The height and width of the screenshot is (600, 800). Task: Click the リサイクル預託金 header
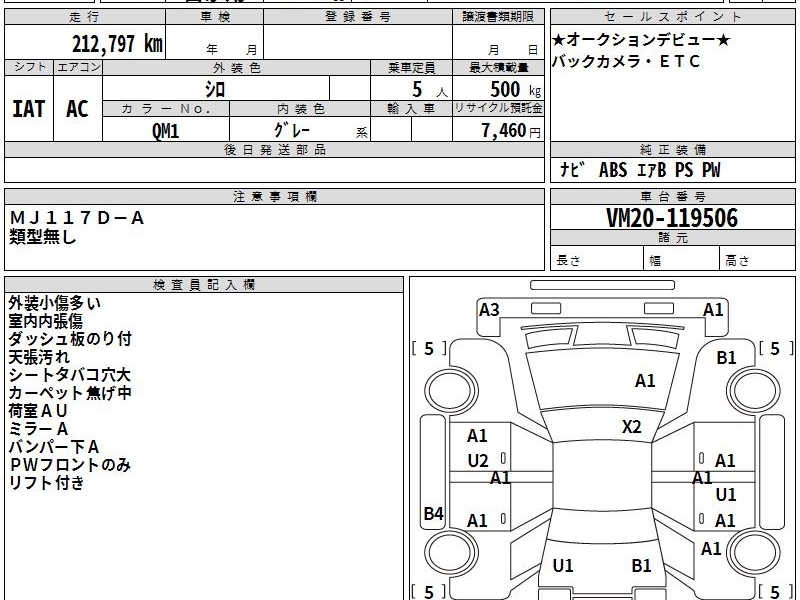tap(498, 109)
